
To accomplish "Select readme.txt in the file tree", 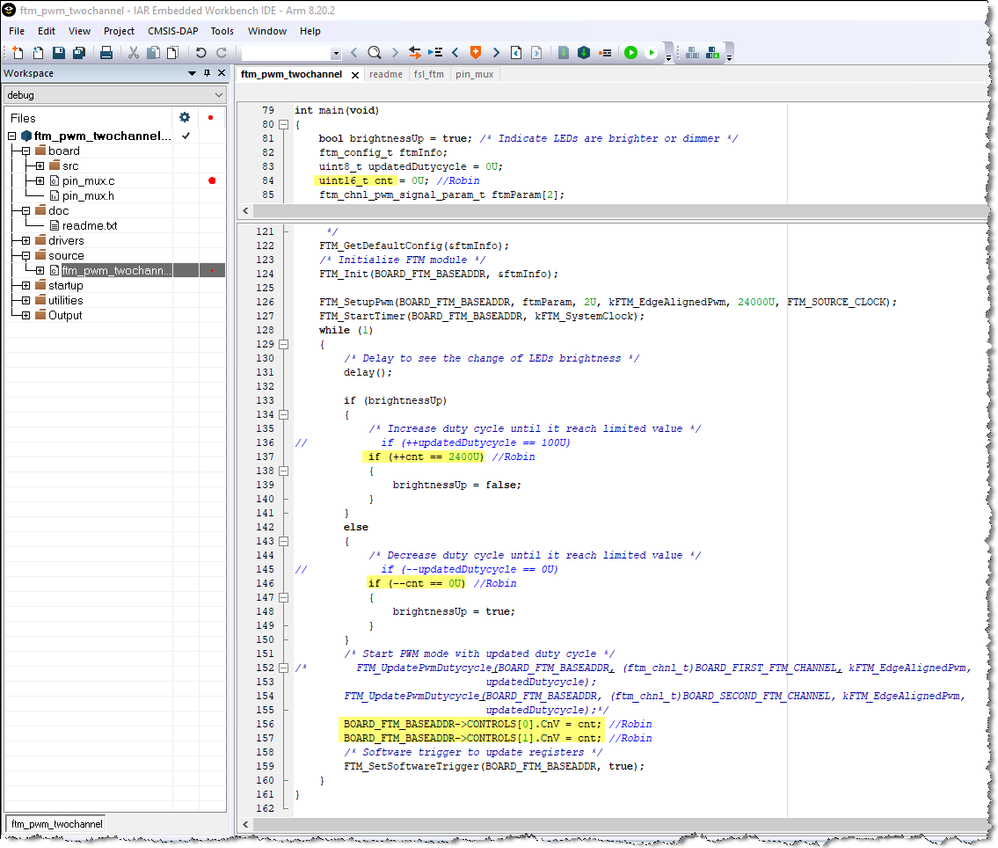I will pos(89,226).
